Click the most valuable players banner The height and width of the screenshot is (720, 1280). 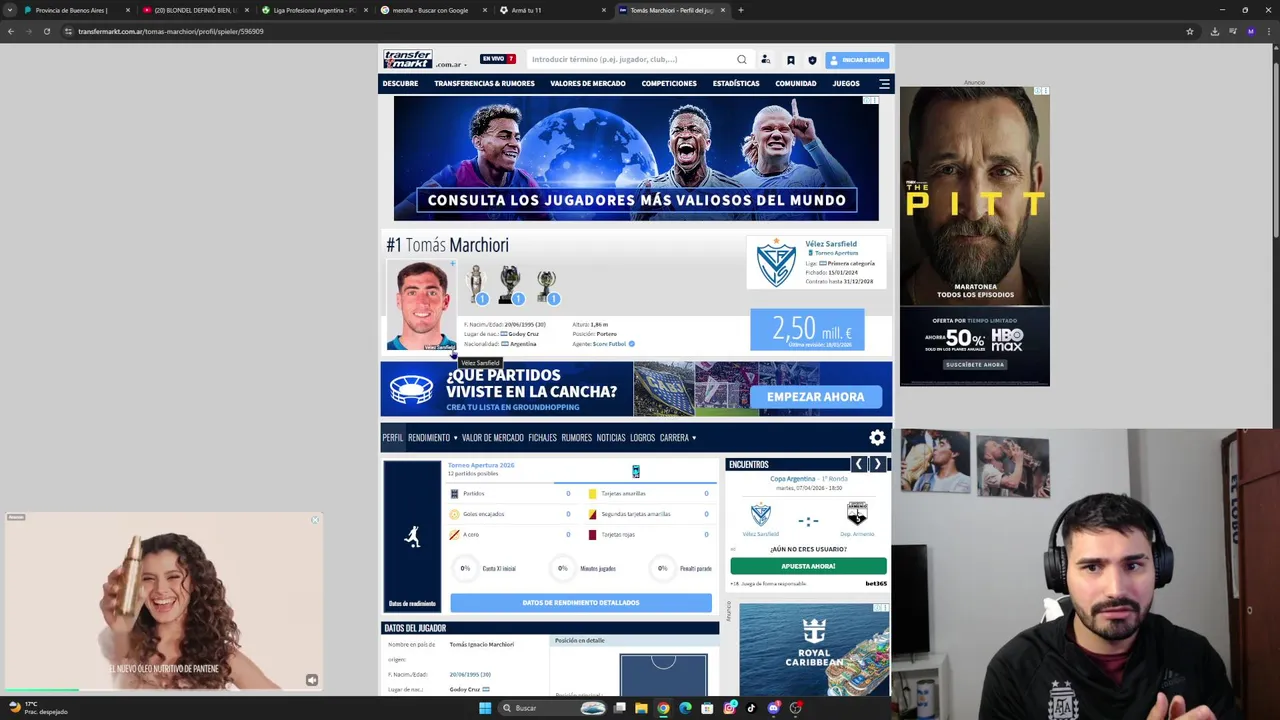tap(636, 158)
